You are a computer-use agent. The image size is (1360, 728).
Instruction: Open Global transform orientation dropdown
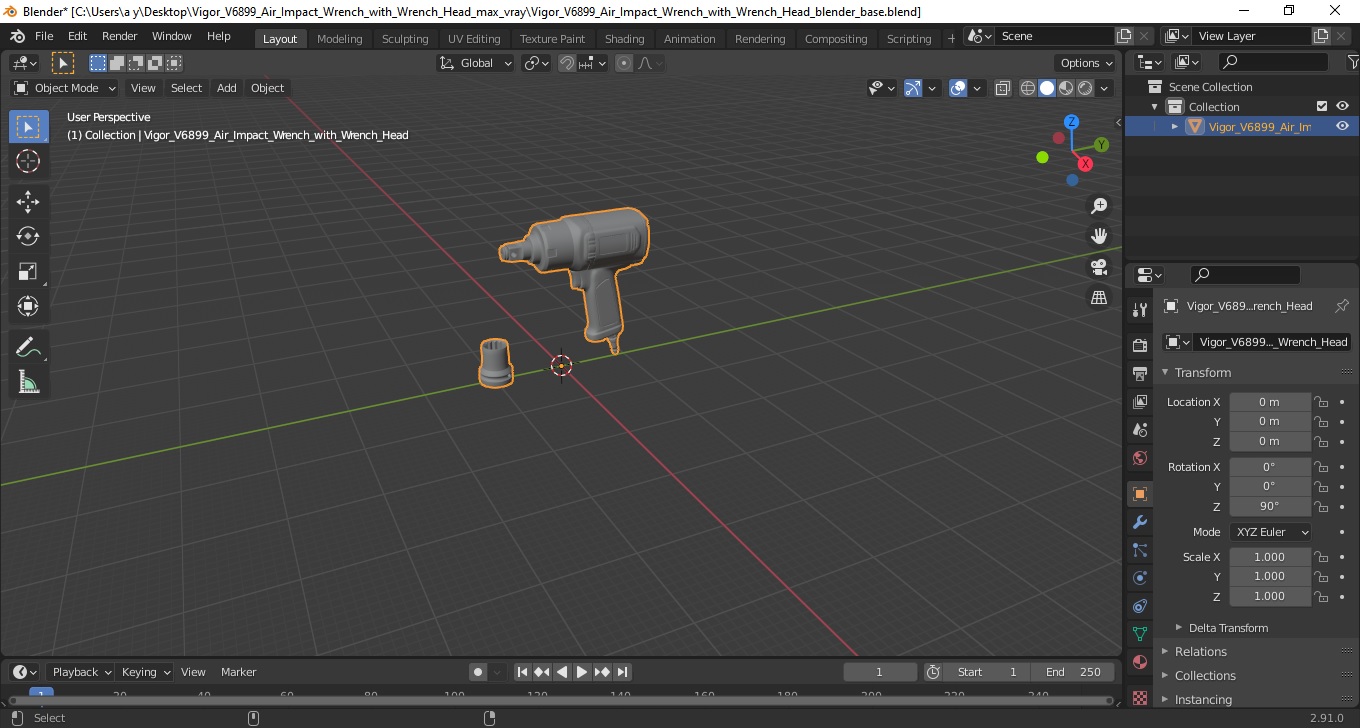[476, 63]
